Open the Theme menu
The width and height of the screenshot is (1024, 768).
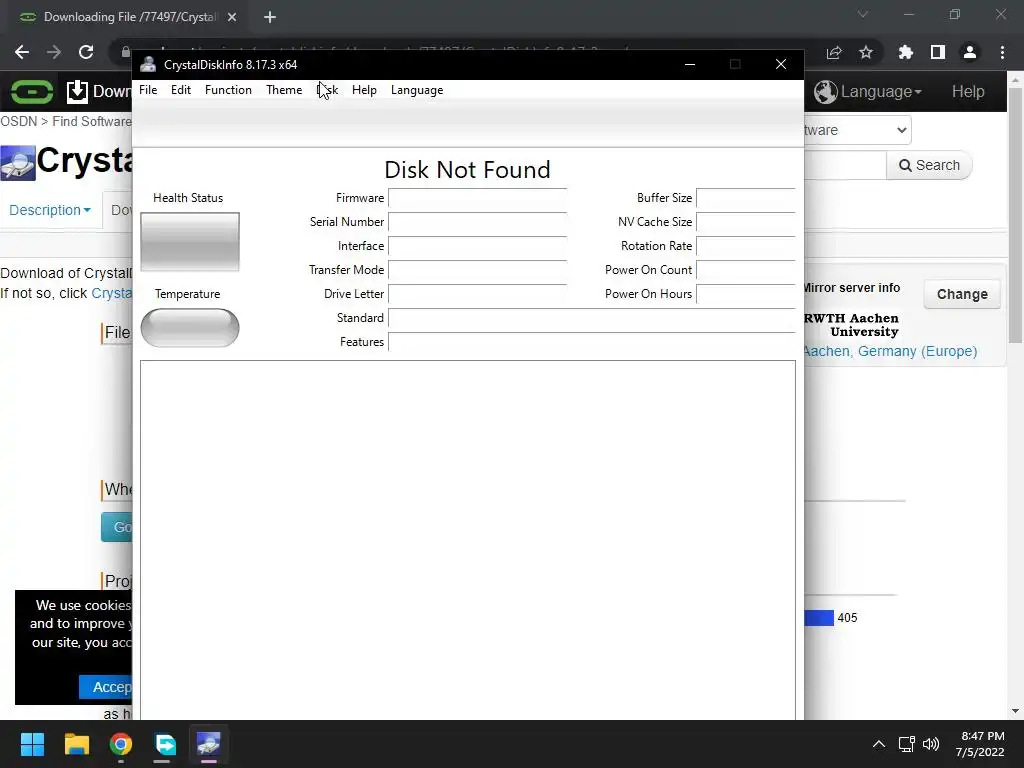coord(284,90)
